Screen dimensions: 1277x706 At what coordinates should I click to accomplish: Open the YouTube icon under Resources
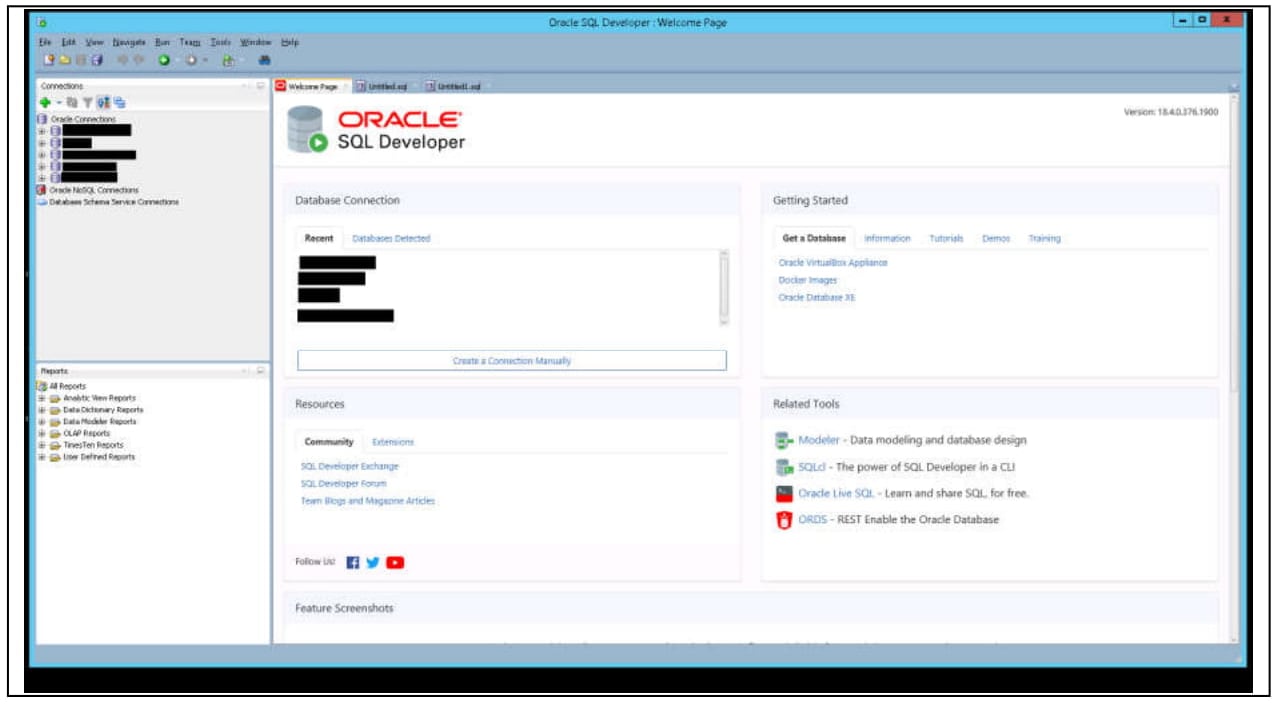(395, 562)
